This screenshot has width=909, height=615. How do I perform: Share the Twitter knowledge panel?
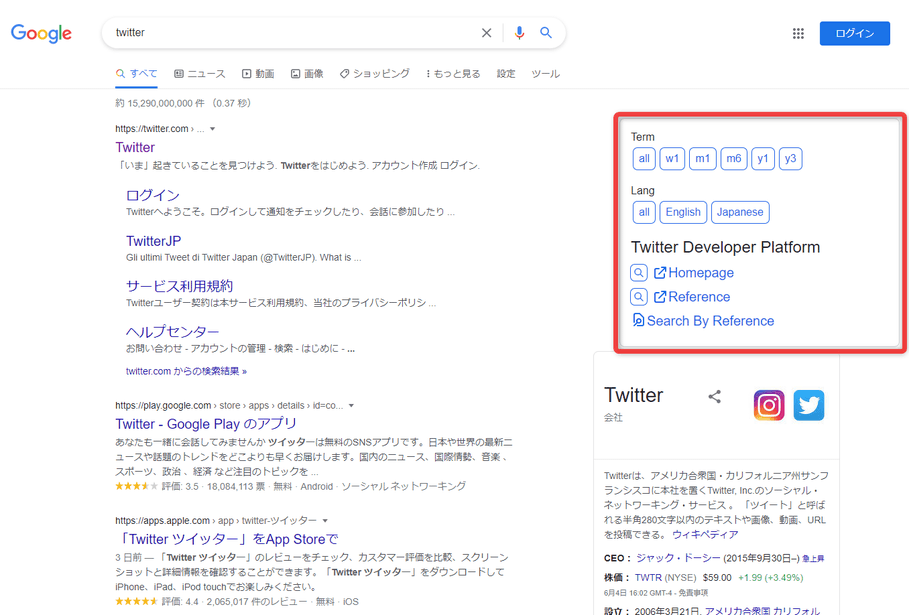click(714, 396)
